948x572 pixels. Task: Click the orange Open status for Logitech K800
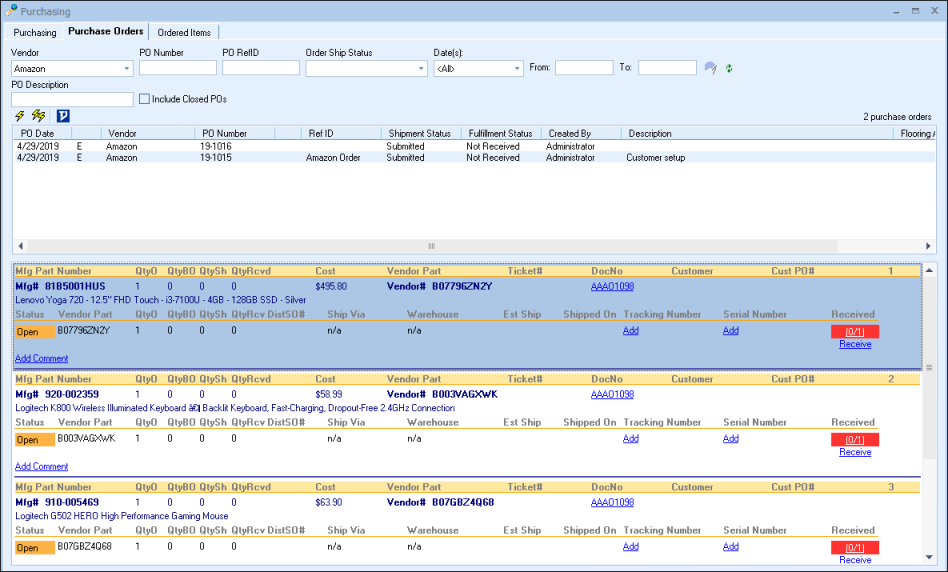[x=34, y=440]
